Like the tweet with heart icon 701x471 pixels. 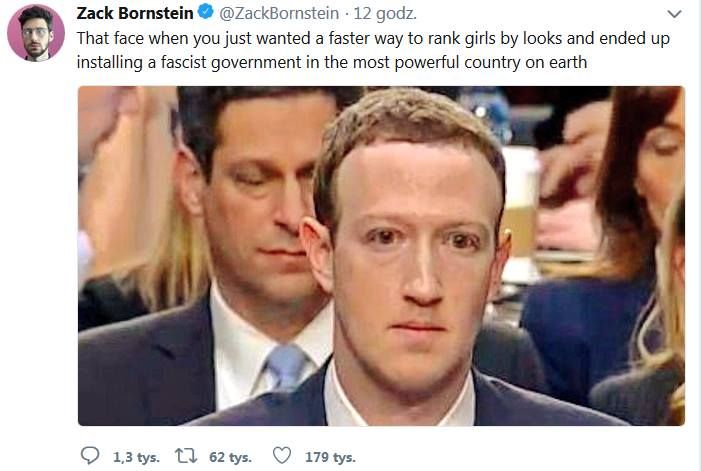pos(282,455)
